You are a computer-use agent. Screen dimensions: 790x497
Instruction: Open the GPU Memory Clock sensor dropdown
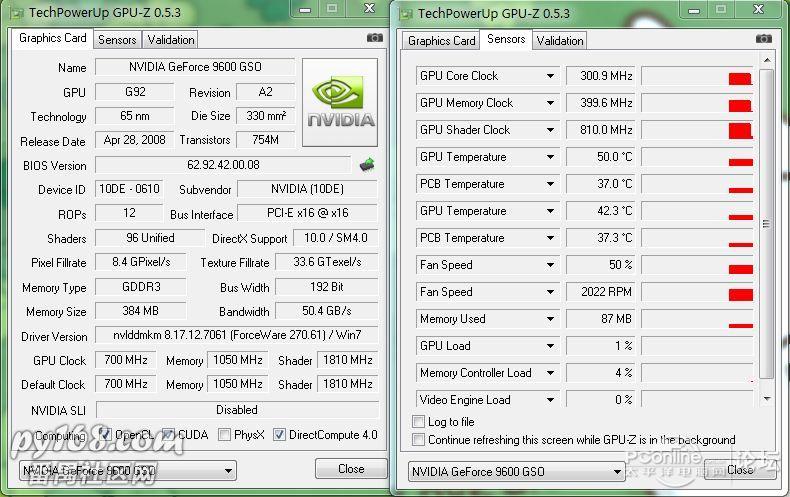point(550,103)
